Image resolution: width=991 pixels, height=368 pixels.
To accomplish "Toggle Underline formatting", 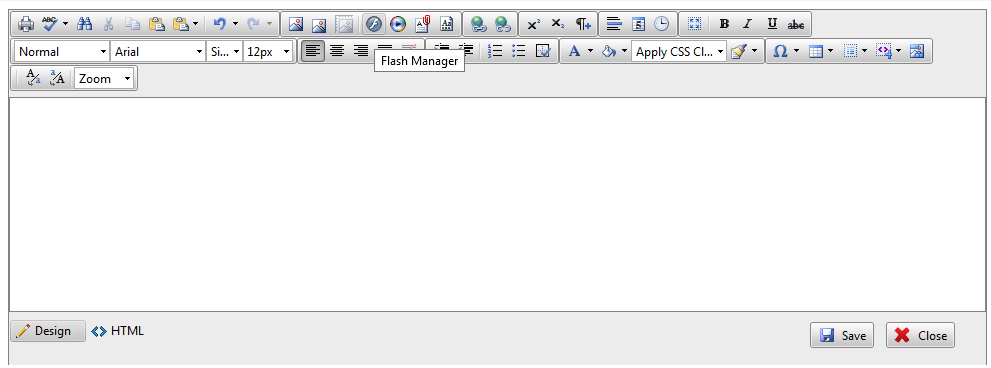I will tap(772, 24).
